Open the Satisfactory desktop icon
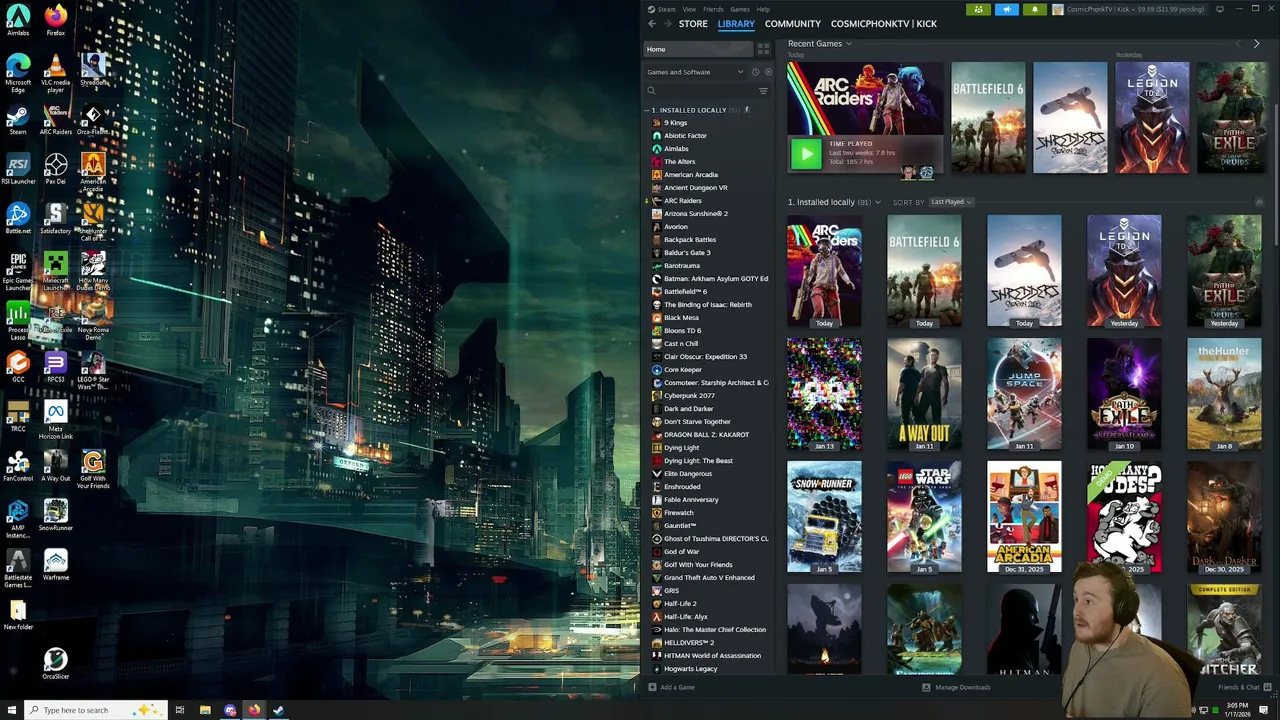 tap(56, 218)
